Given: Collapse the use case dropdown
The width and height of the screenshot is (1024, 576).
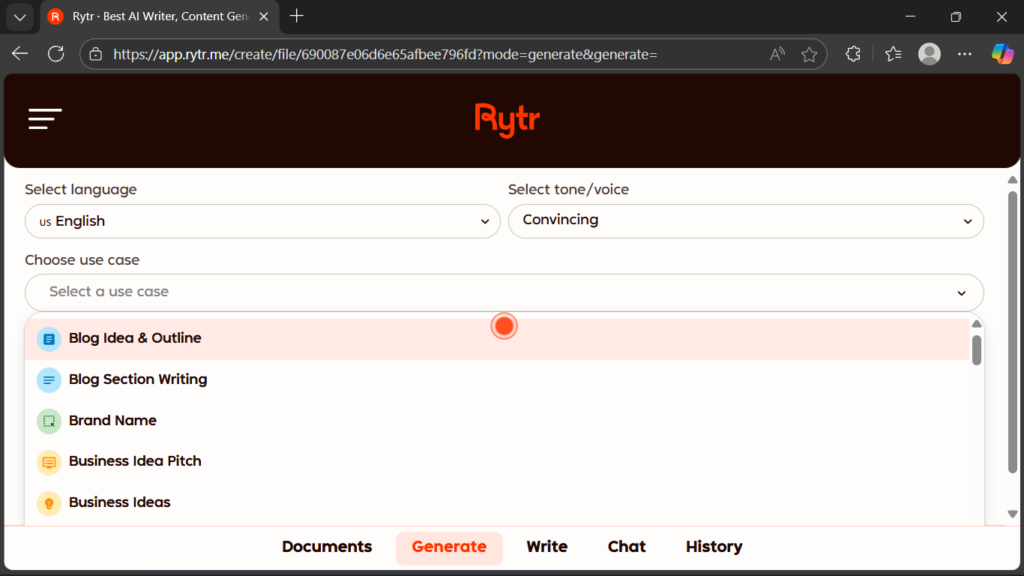Looking at the screenshot, I should [964, 293].
